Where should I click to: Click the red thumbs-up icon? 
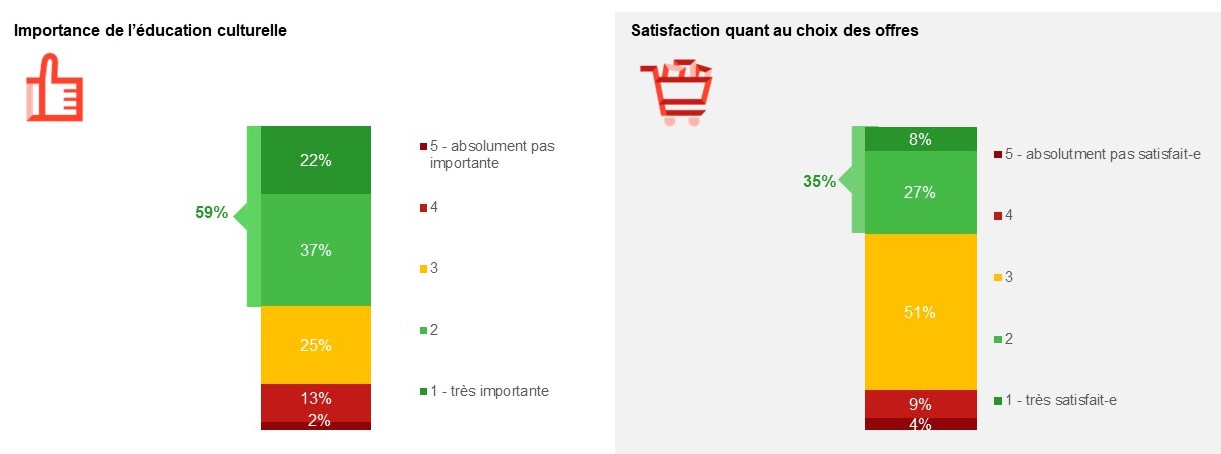(54, 89)
